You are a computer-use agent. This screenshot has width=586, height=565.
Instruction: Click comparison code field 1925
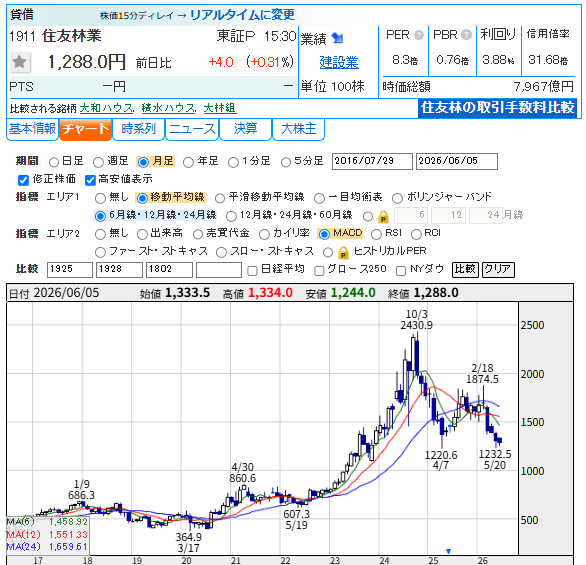pos(70,270)
